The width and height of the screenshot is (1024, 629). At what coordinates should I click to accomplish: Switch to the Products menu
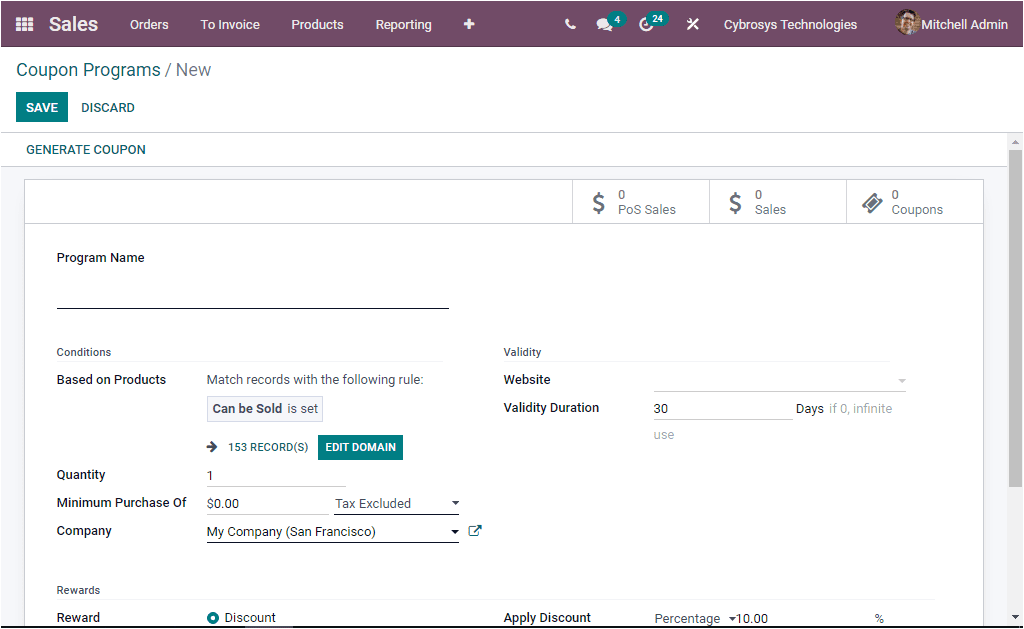[x=317, y=24]
